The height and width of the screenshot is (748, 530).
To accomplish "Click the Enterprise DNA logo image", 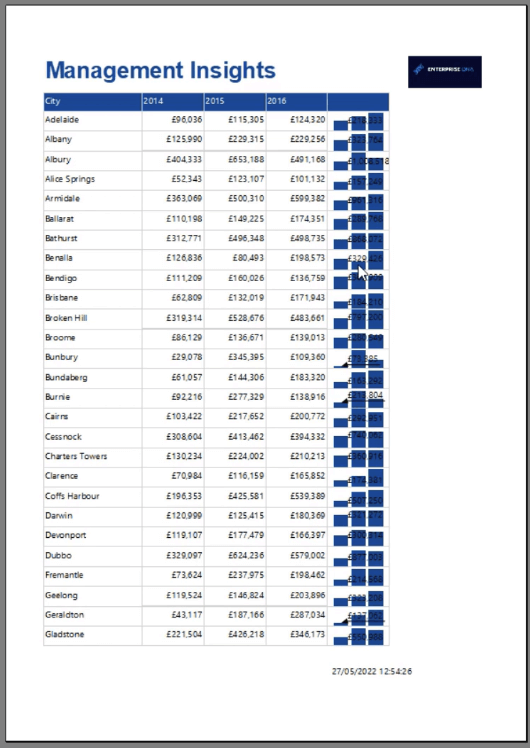I will pyautogui.click(x=445, y=72).
